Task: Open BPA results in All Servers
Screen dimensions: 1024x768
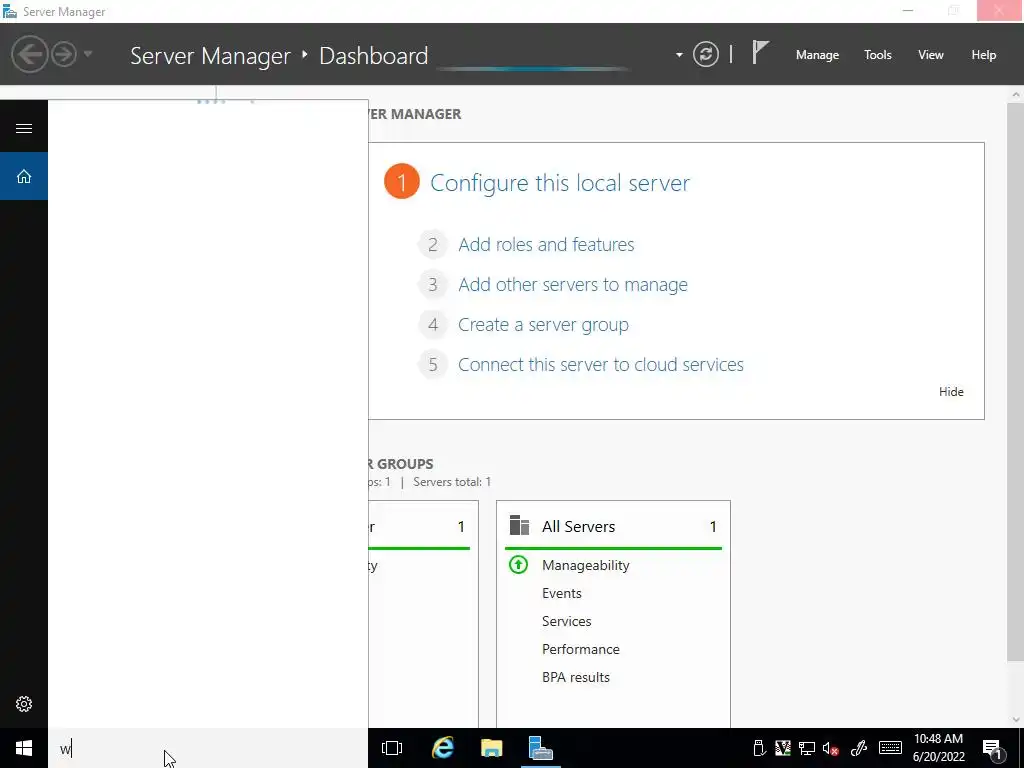Action: (575, 678)
